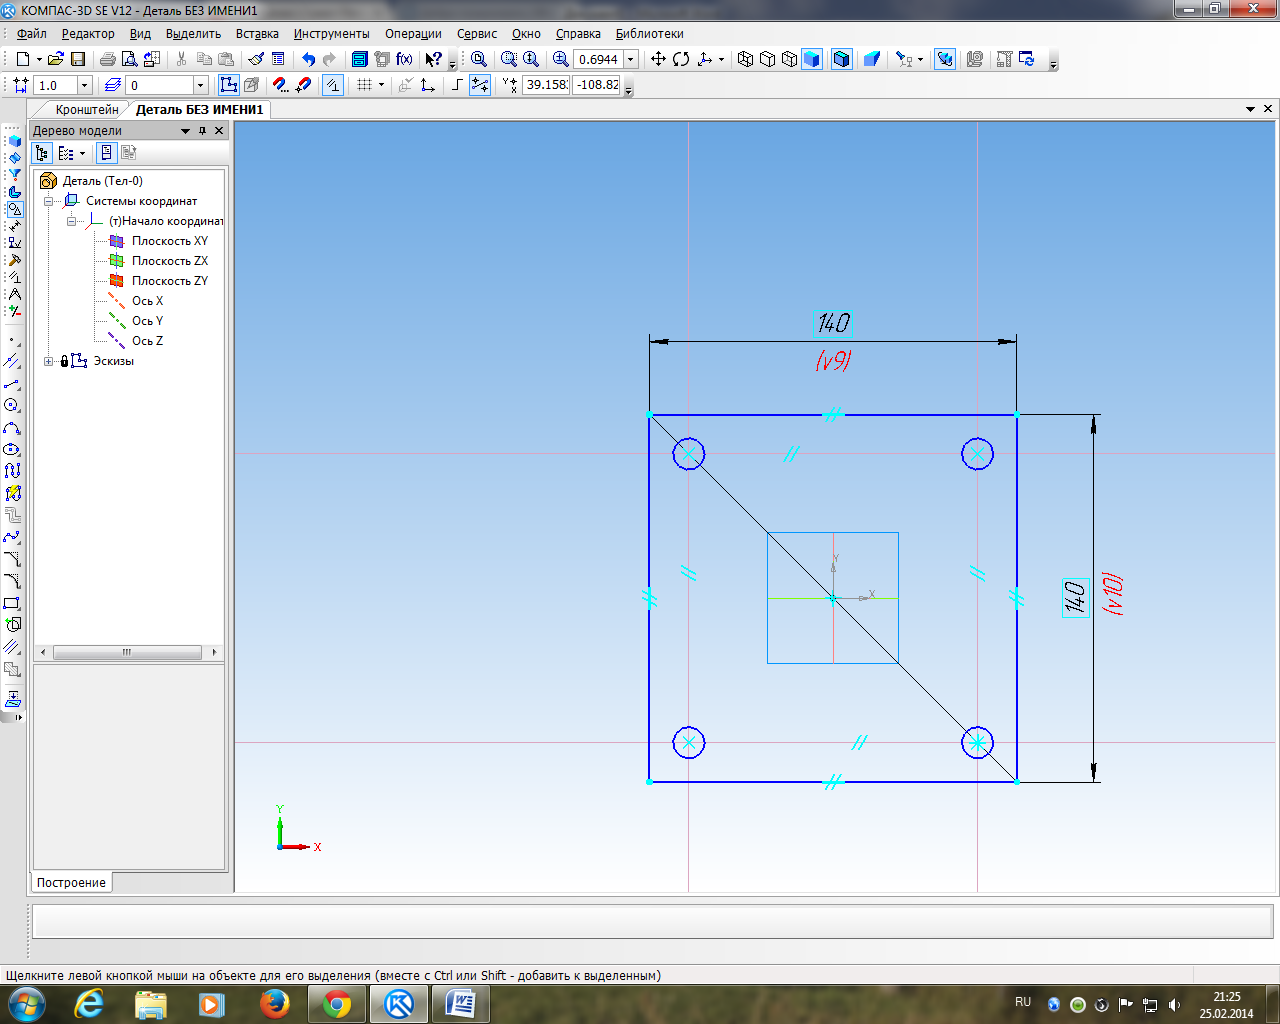This screenshot has height=1024, width=1280.
Task: Click the Spline curve tool in the sidebar
Action: click(x=12, y=537)
